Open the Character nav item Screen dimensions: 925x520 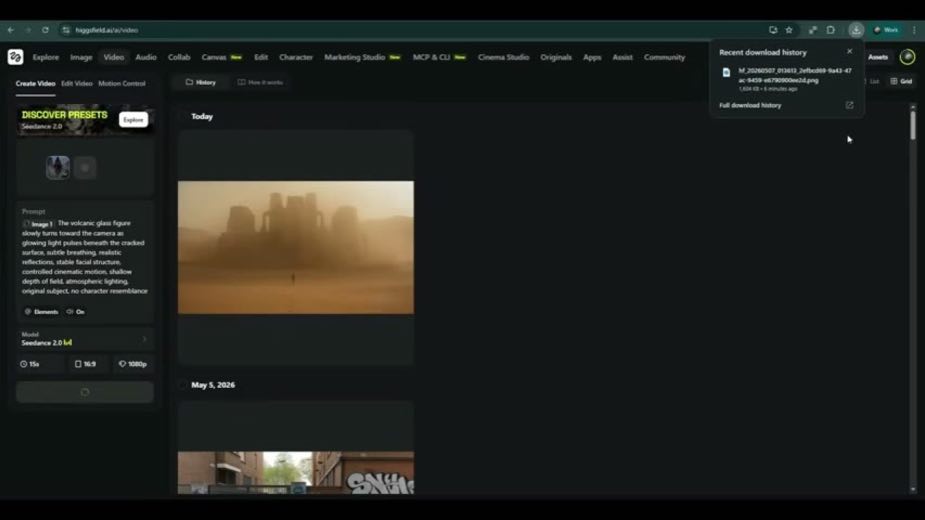[296, 57]
